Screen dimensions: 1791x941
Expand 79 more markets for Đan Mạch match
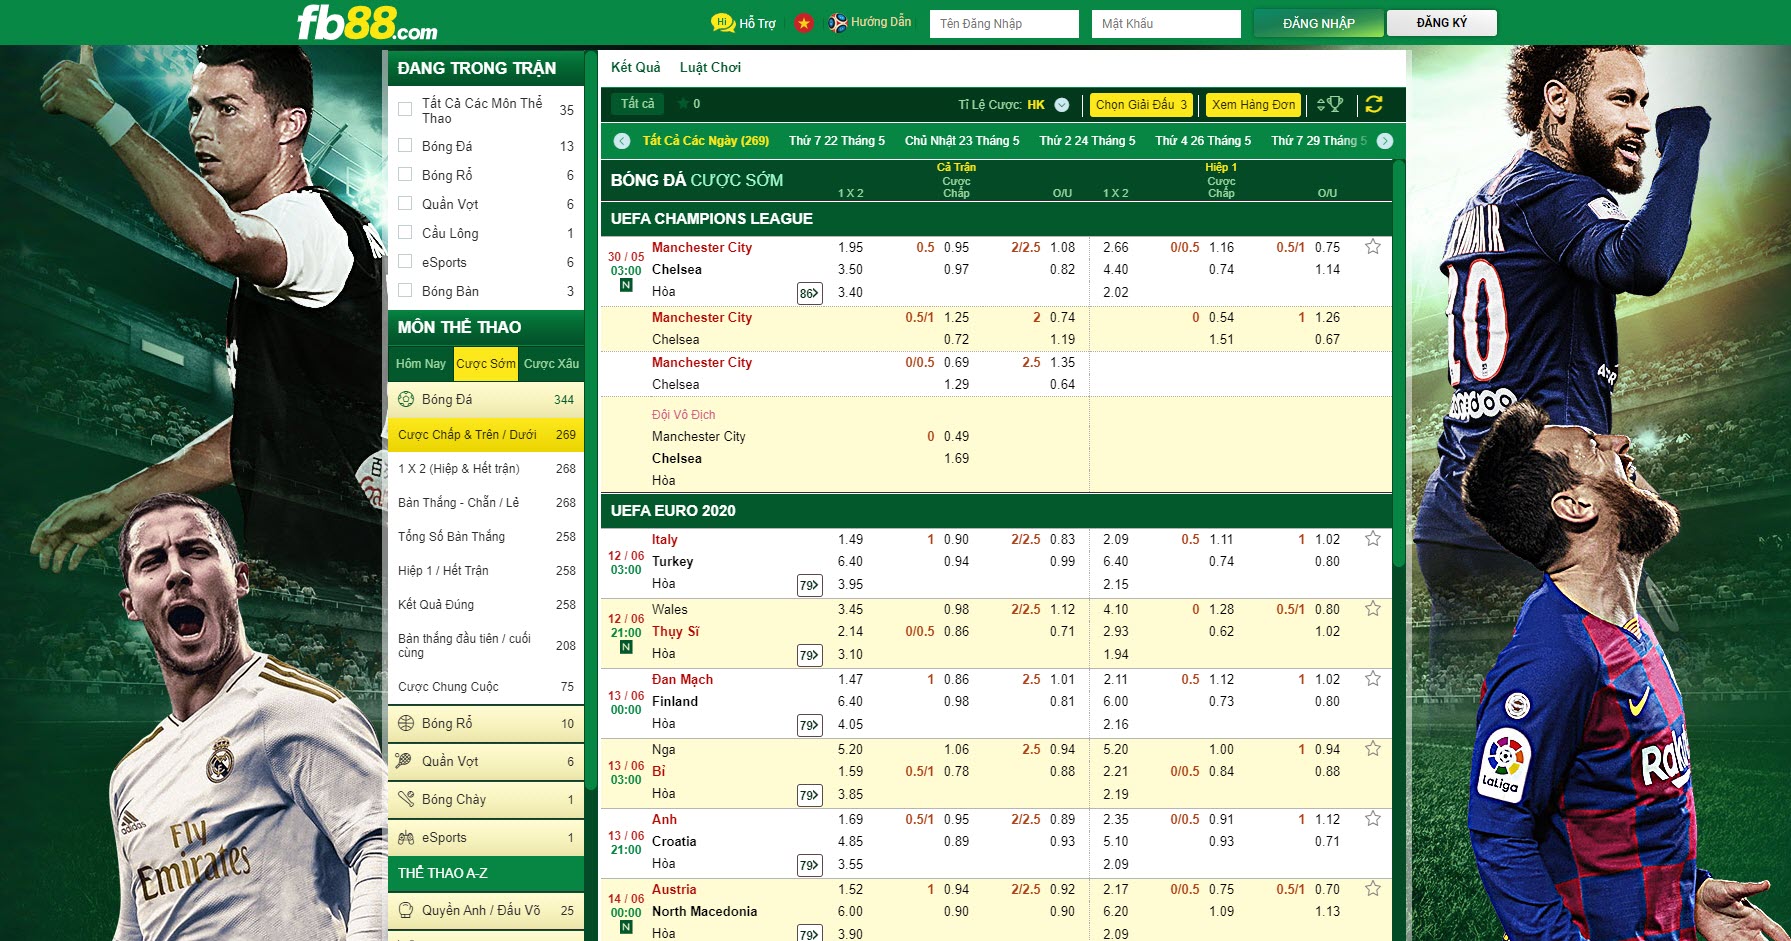(809, 725)
